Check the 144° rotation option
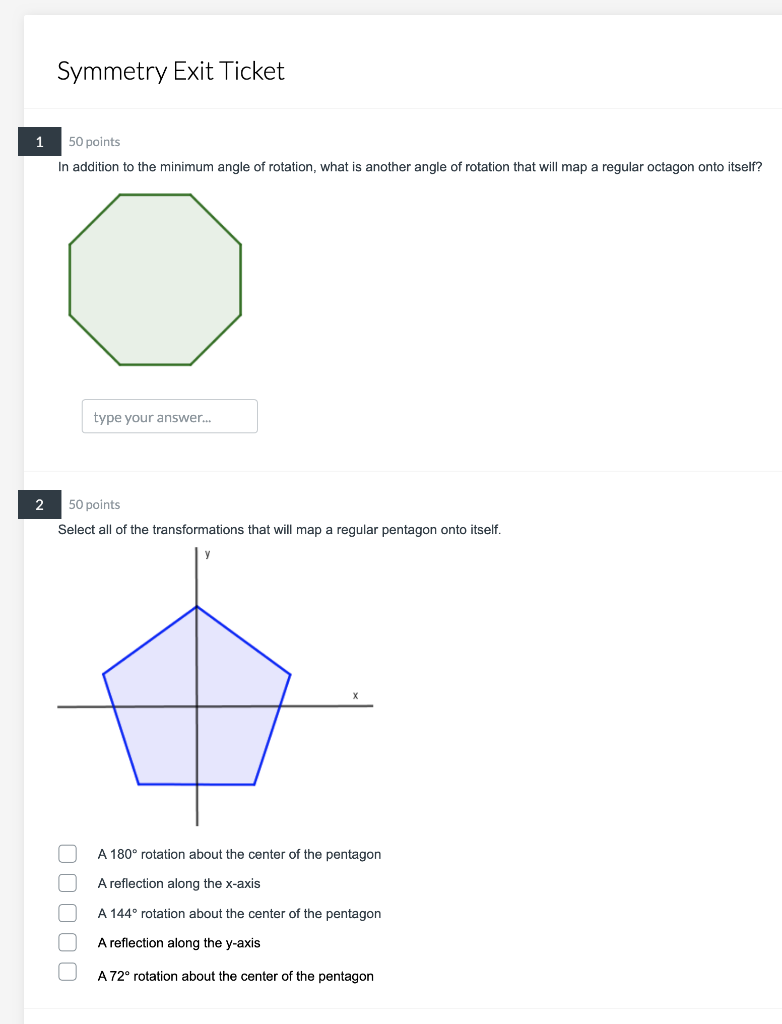782x1024 pixels. (67, 912)
